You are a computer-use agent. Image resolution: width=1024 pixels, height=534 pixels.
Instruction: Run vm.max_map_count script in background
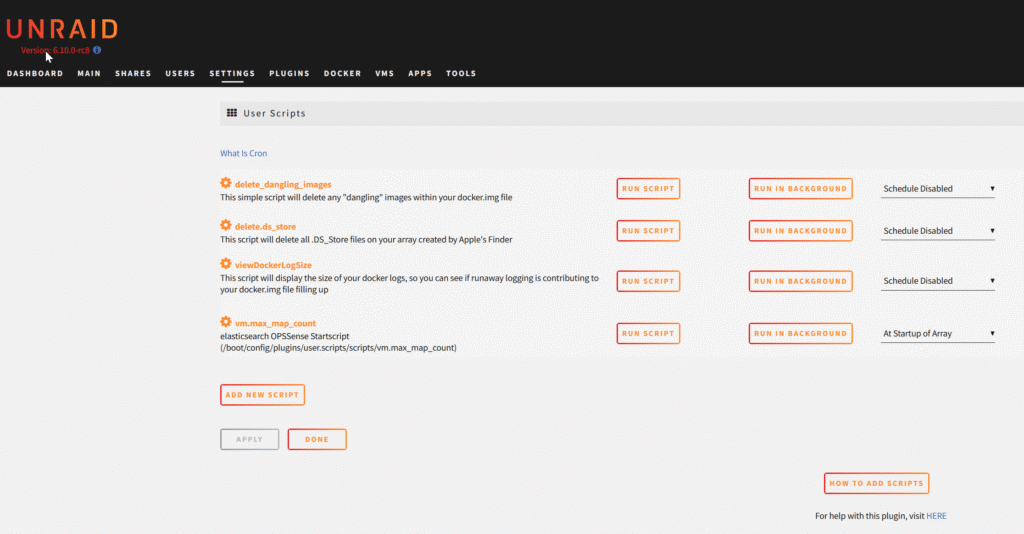pyautogui.click(x=800, y=334)
